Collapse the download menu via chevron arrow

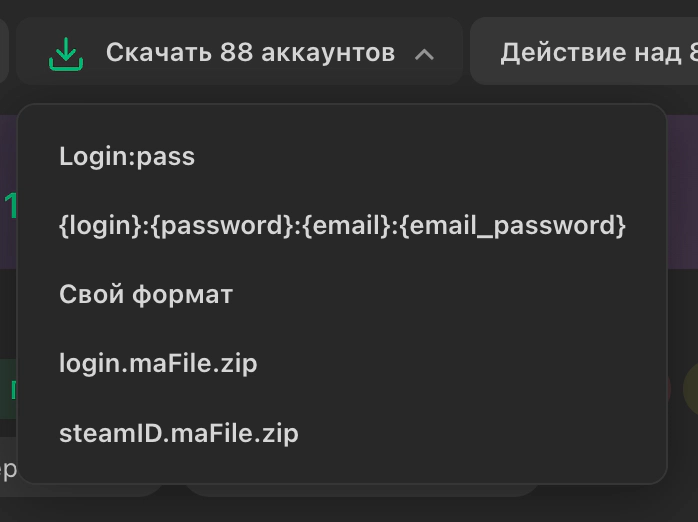click(x=424, y=54)
